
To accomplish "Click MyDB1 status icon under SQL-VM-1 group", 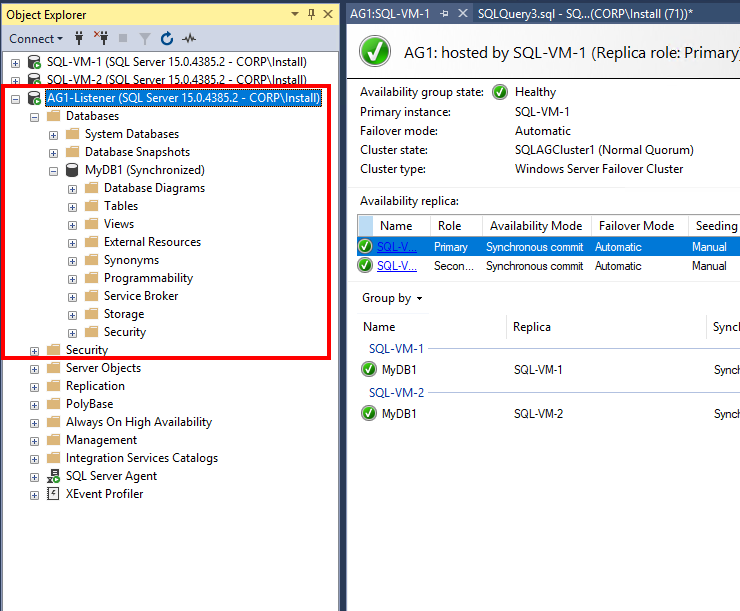I will tap(369, 369).
